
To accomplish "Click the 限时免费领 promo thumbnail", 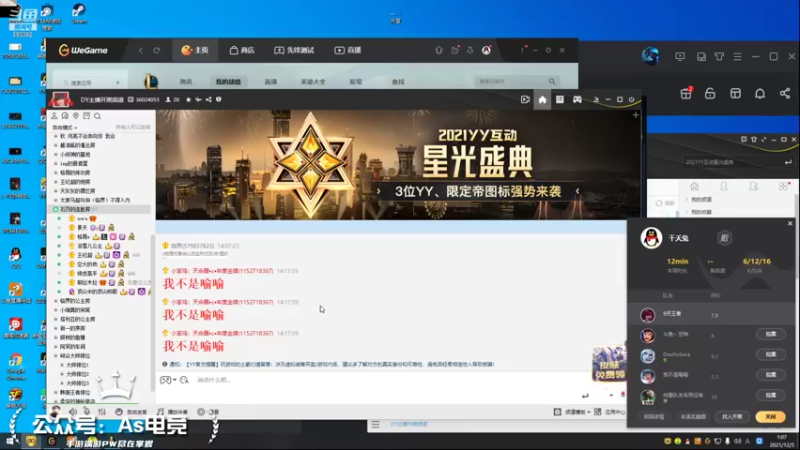I will point(609,363).
